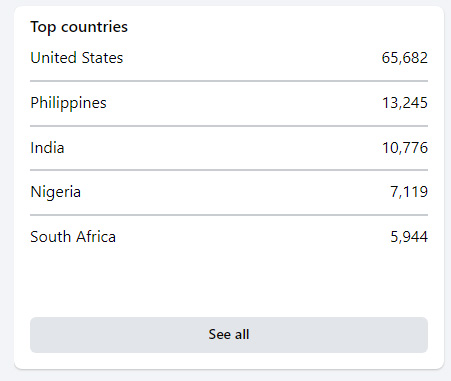Click the word countries in heading

(x=94, y=27)
